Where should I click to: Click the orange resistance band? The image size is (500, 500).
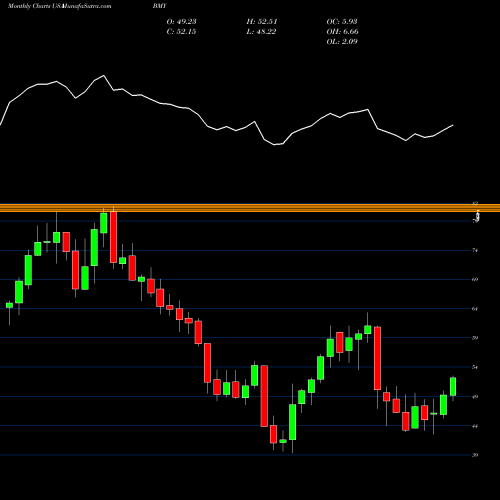250,208
